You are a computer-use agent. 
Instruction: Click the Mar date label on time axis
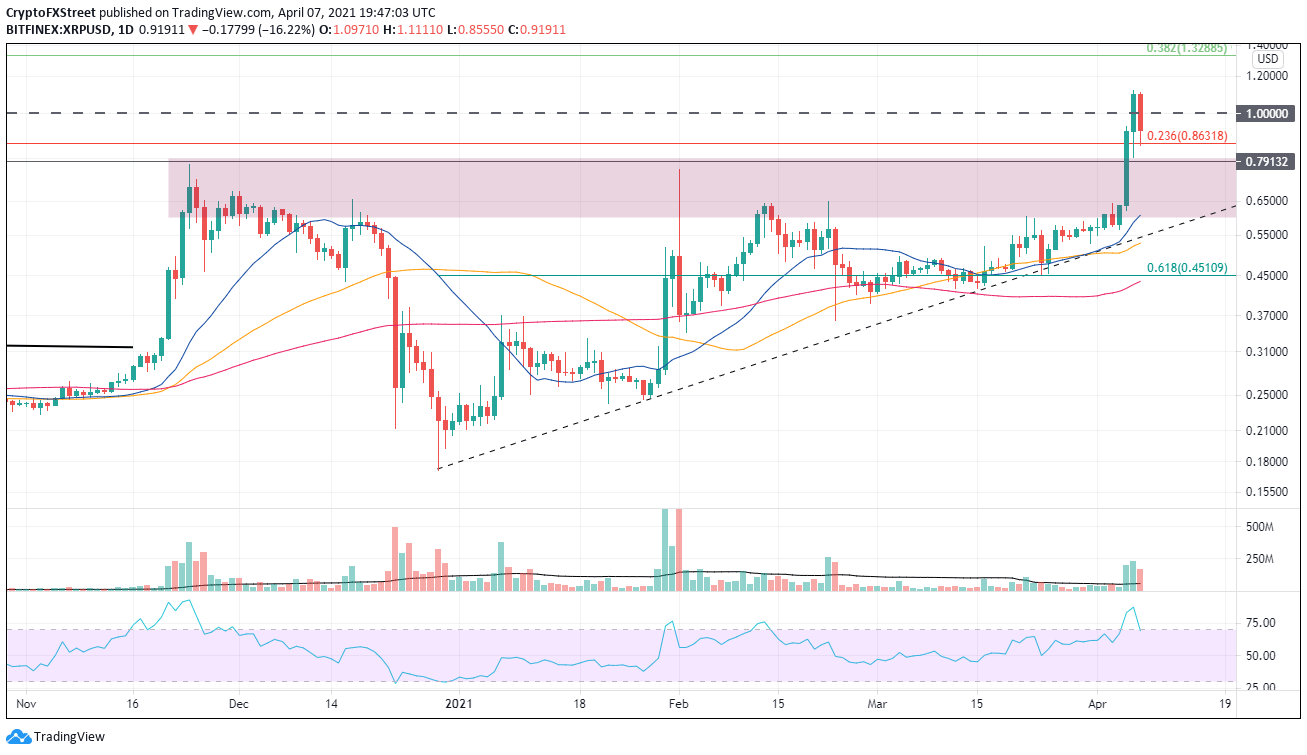(877, 704)
